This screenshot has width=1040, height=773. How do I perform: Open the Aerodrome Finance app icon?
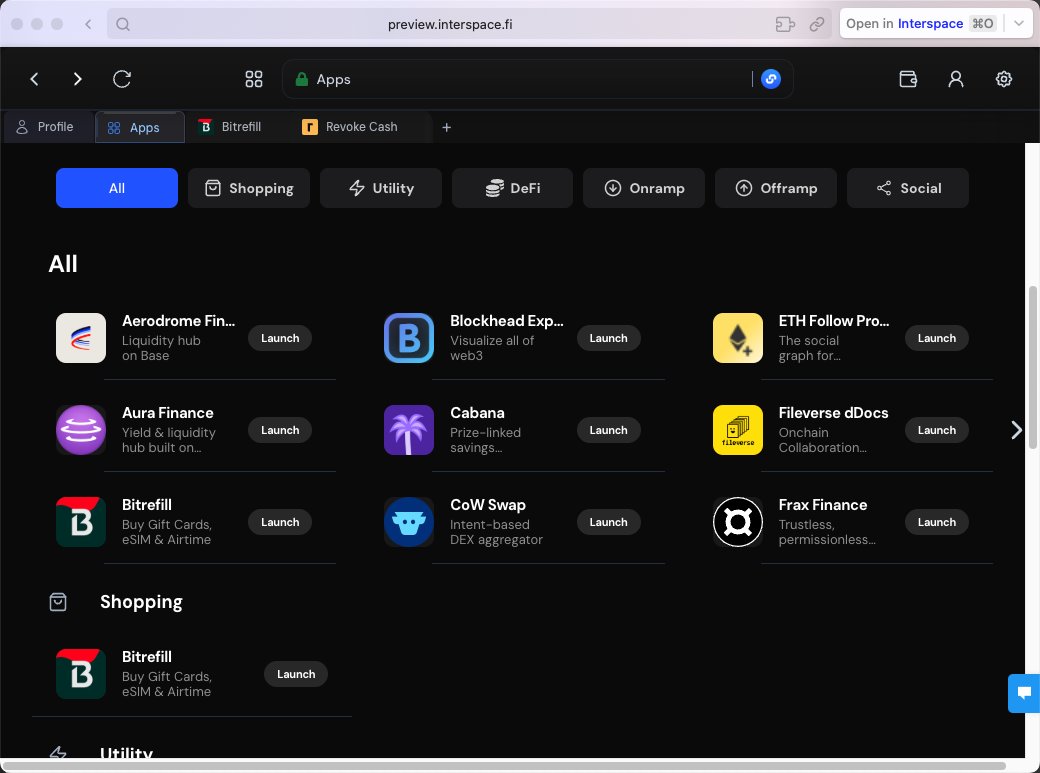pyautogui.click(x=81, y=338)
